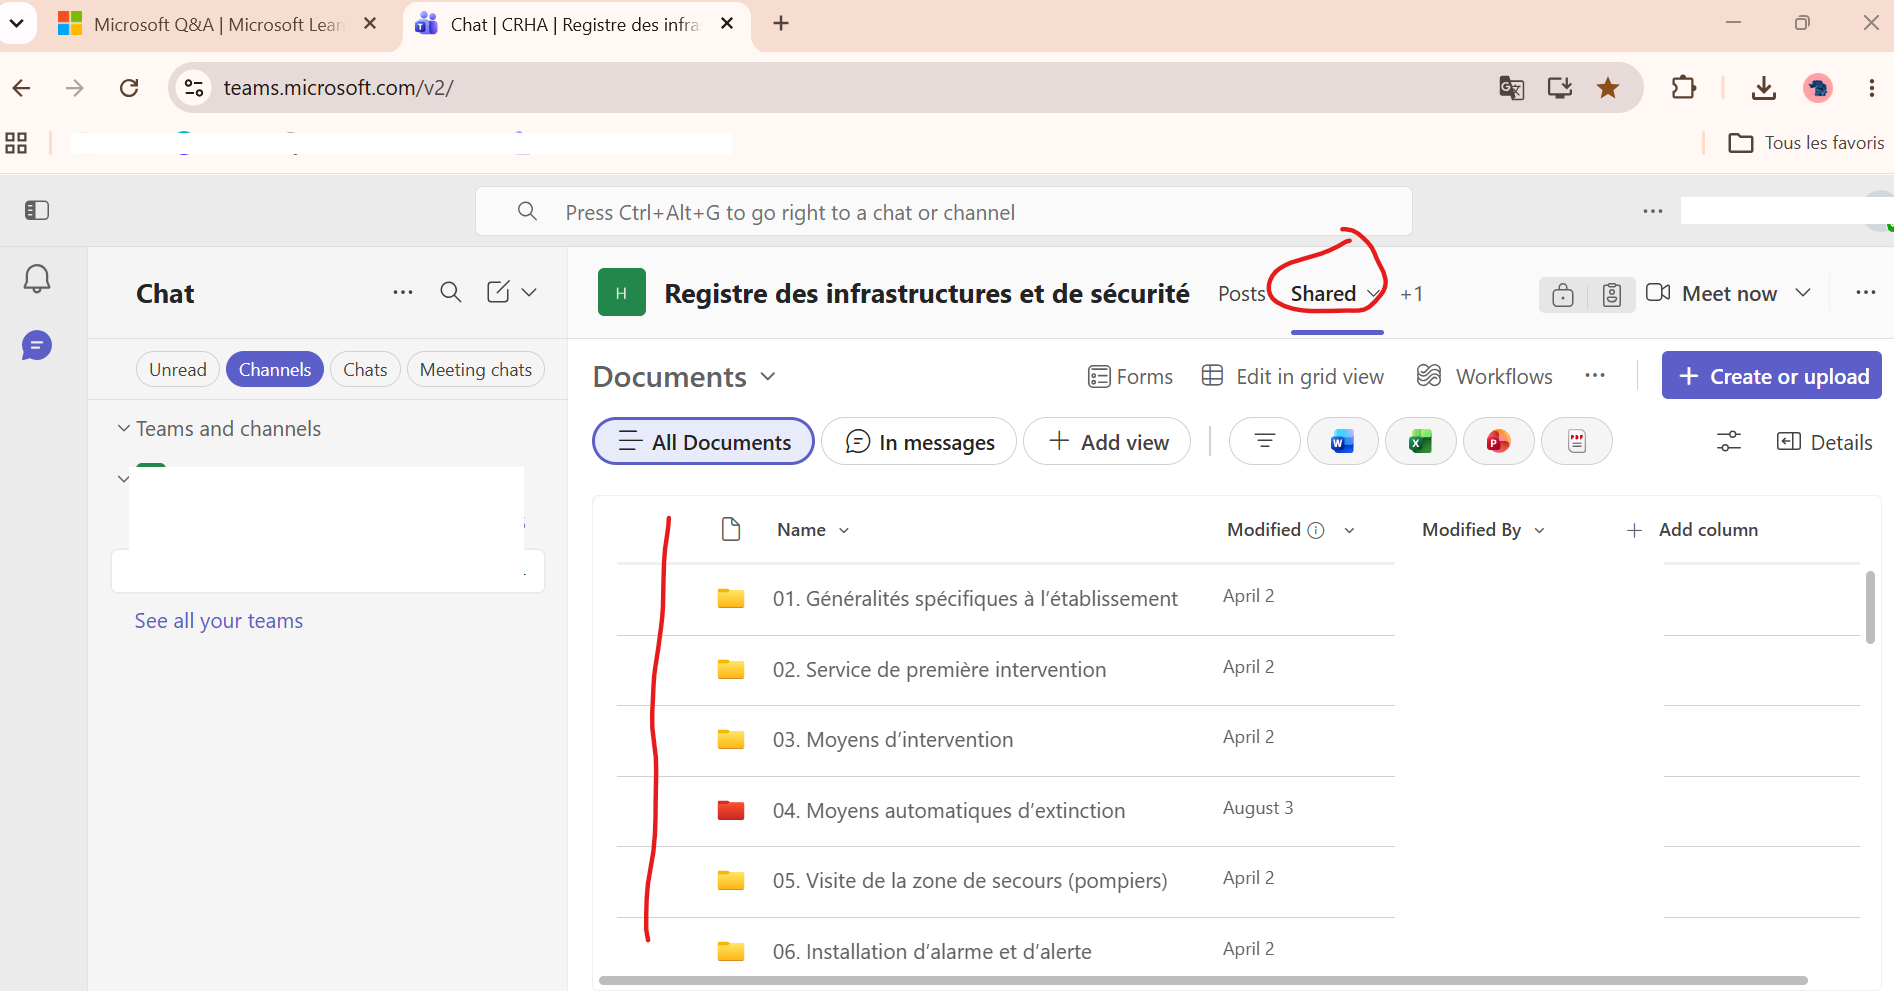Expand new chat options chevron
Image resolution: width=1894 pixels, height=991 pixels.
(x=529, y=292)
